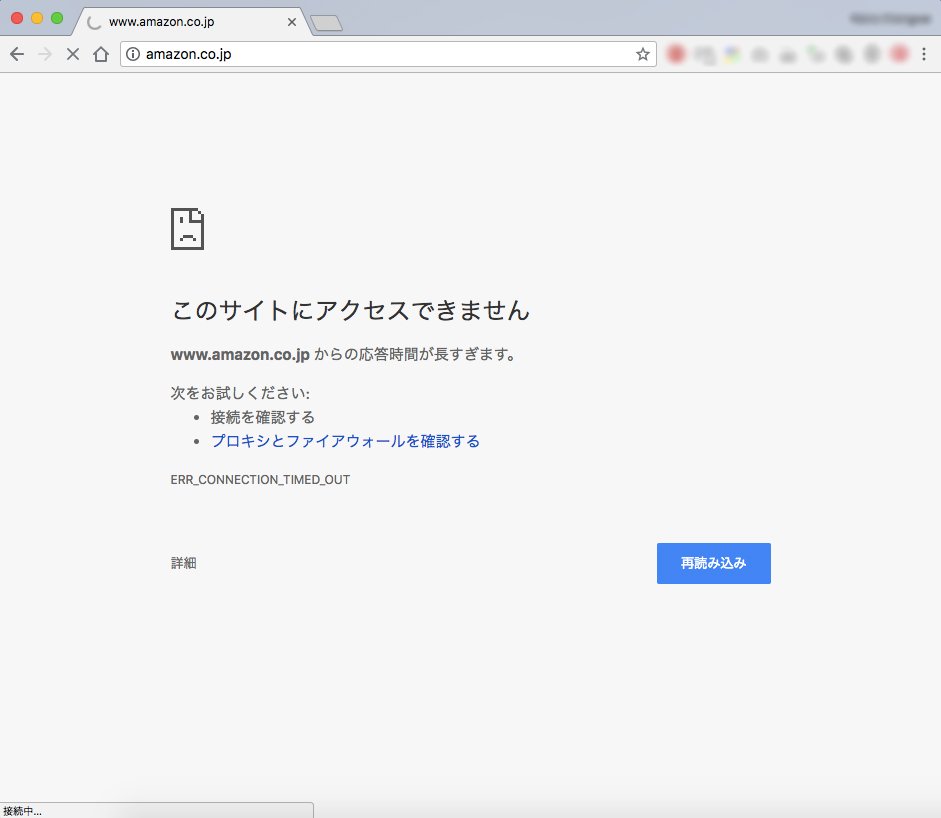Click the forward navigation arrow
The height and width of the screenshot is (818, 941).
45,54
